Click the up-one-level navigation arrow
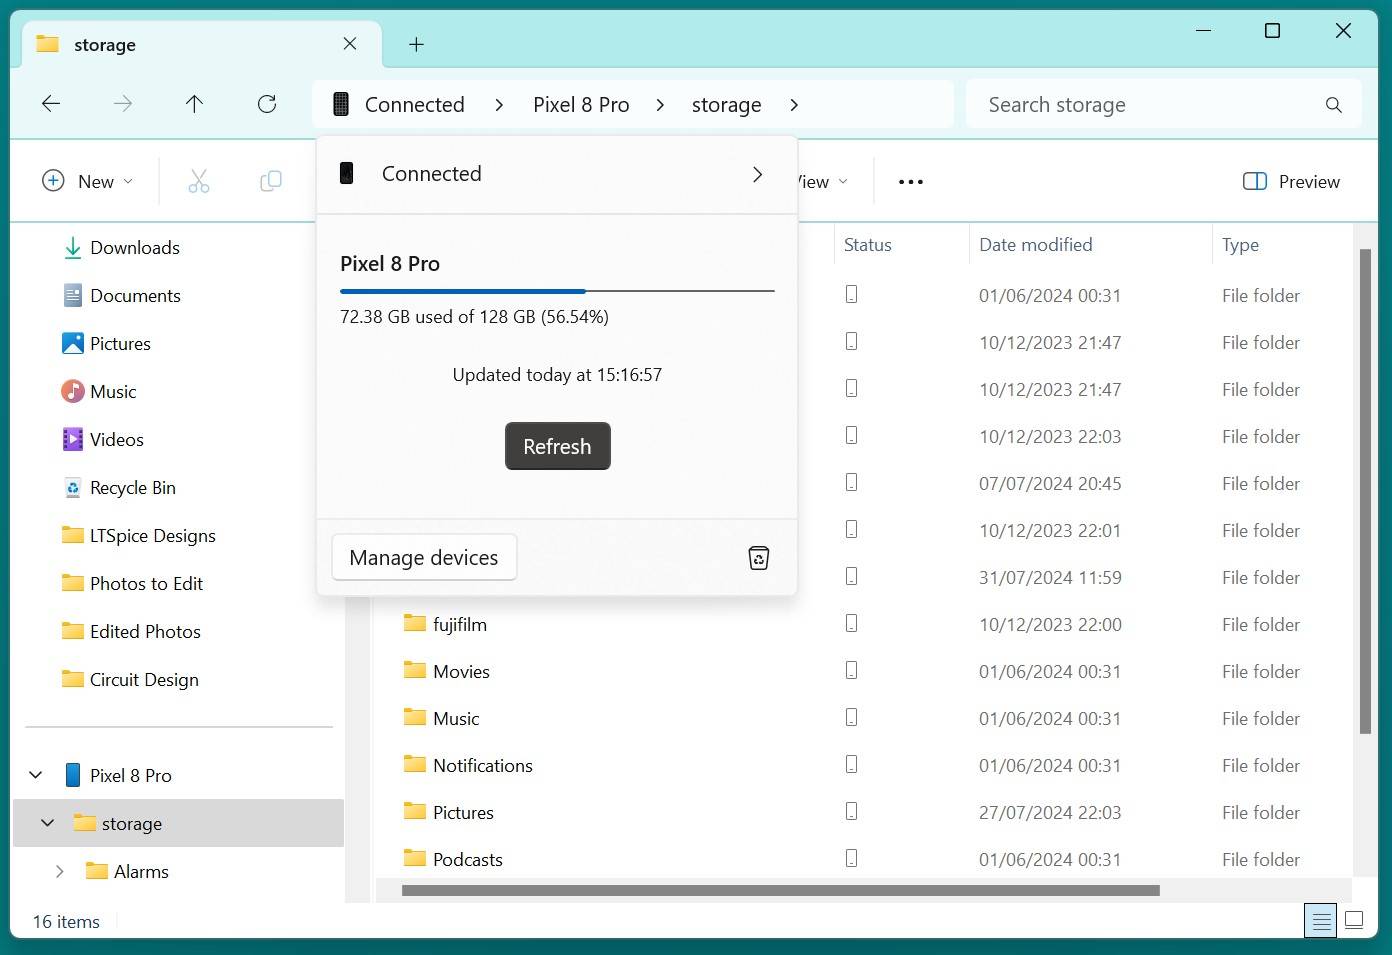1392x955 pixels. 194,104
